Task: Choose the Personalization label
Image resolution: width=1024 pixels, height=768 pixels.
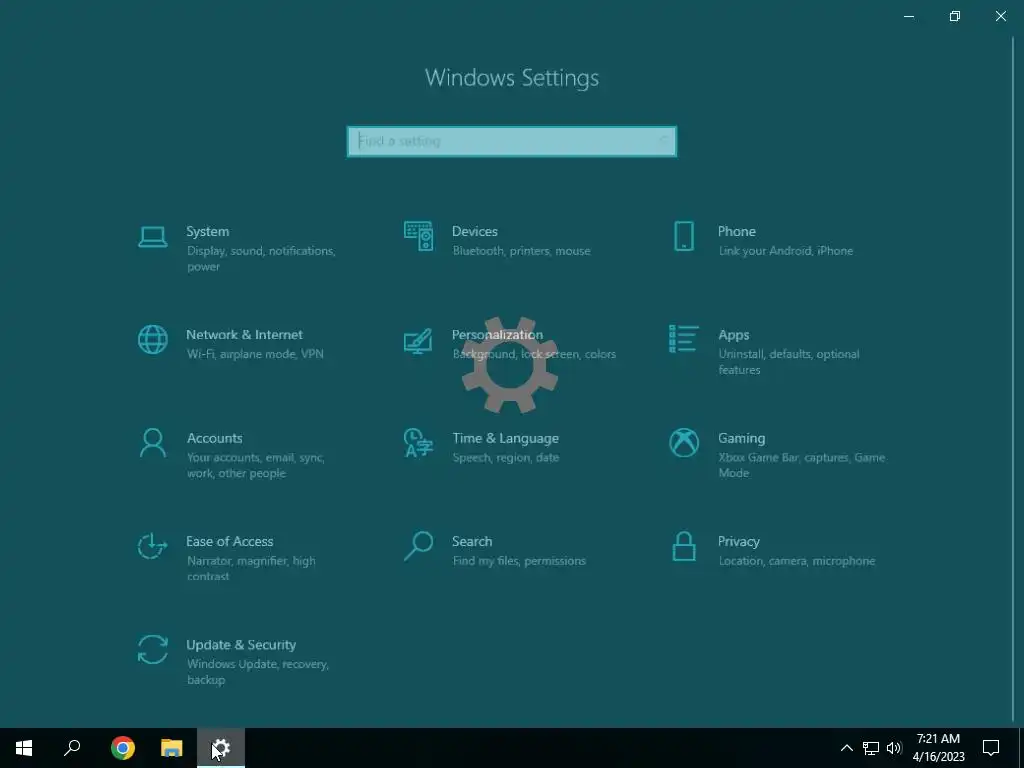Action: pos(498,334)
